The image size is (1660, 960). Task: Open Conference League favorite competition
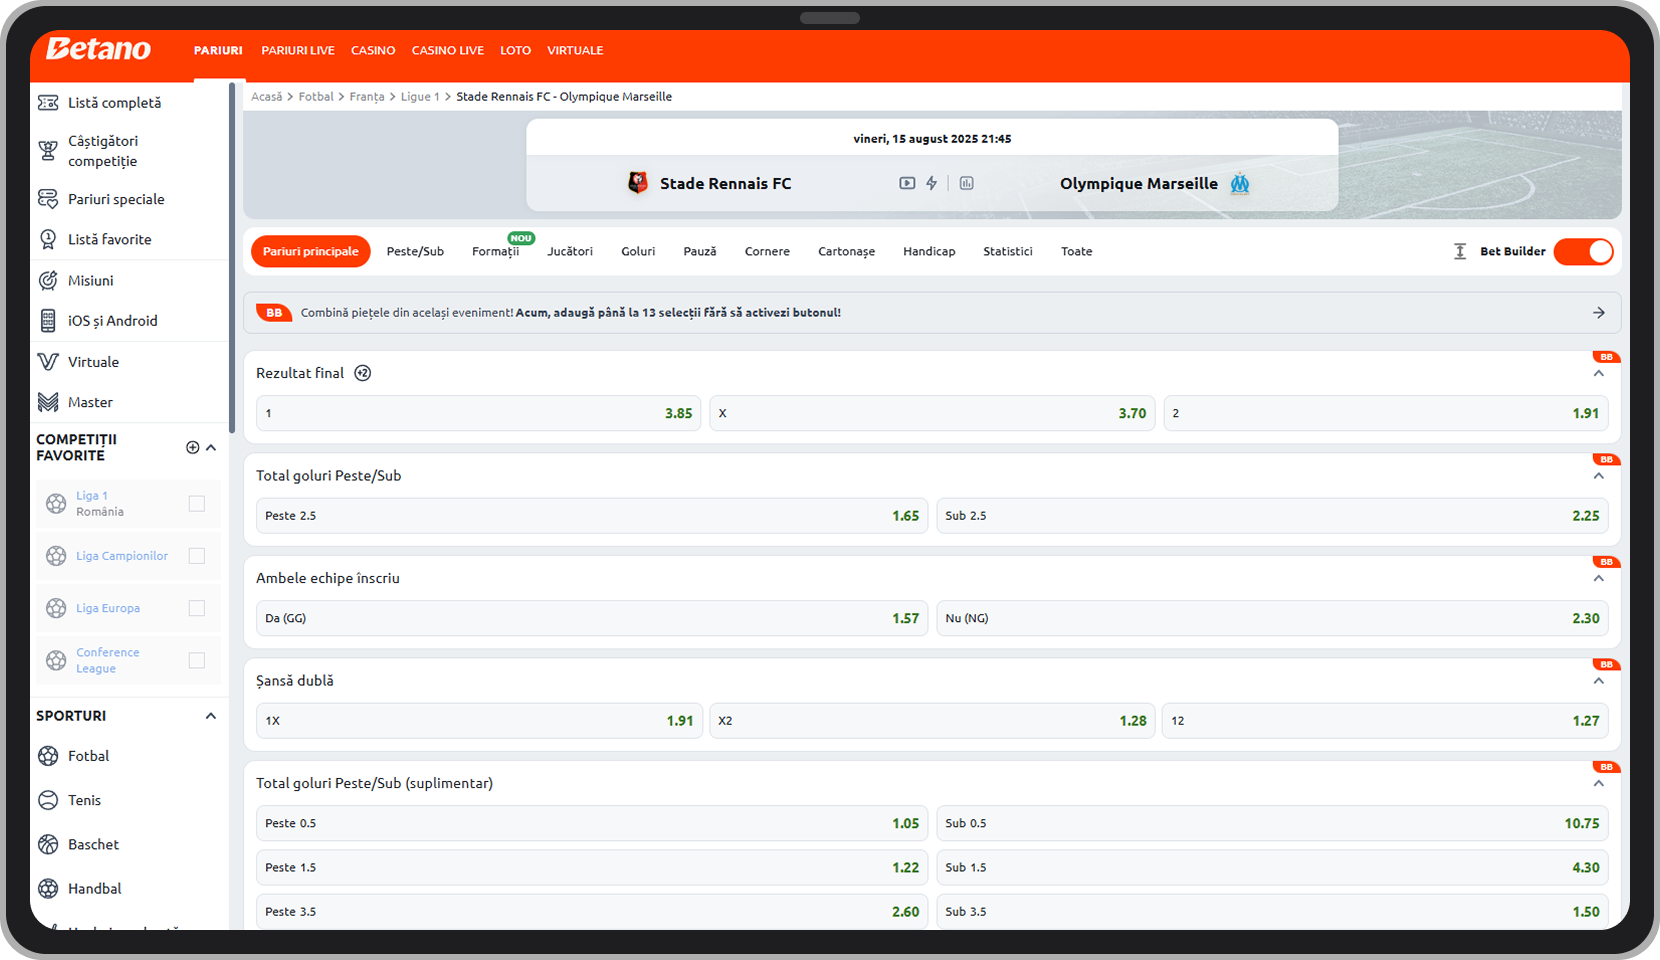click(108, 660)
